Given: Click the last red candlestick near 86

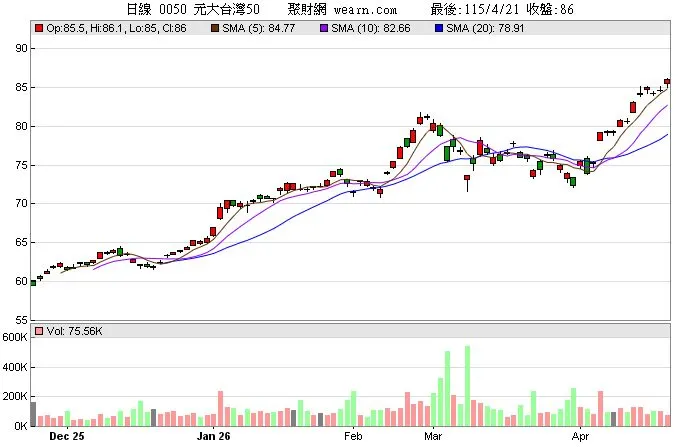Looking at the screenshot, I should pyautogui.click(x=667, y=81).
